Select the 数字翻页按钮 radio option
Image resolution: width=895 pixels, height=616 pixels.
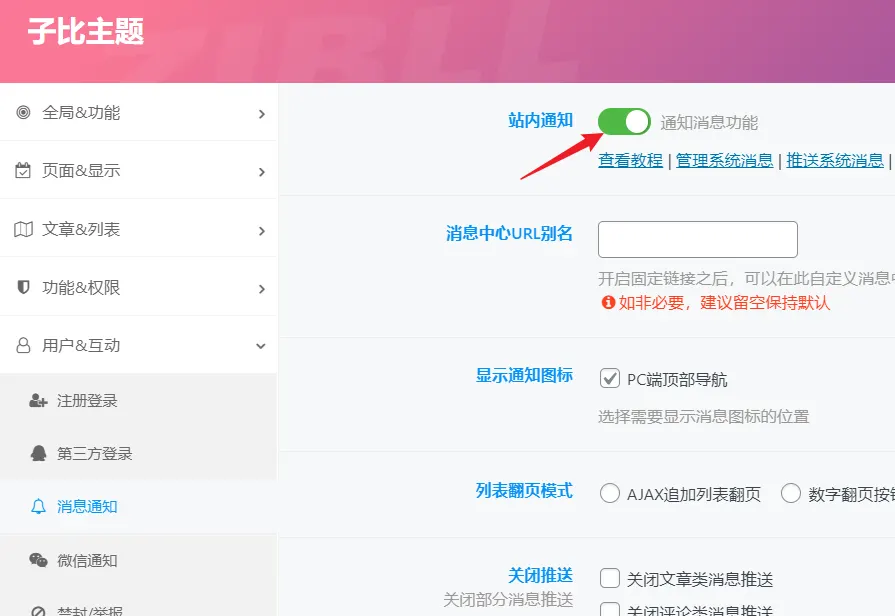tap(791, 493)
